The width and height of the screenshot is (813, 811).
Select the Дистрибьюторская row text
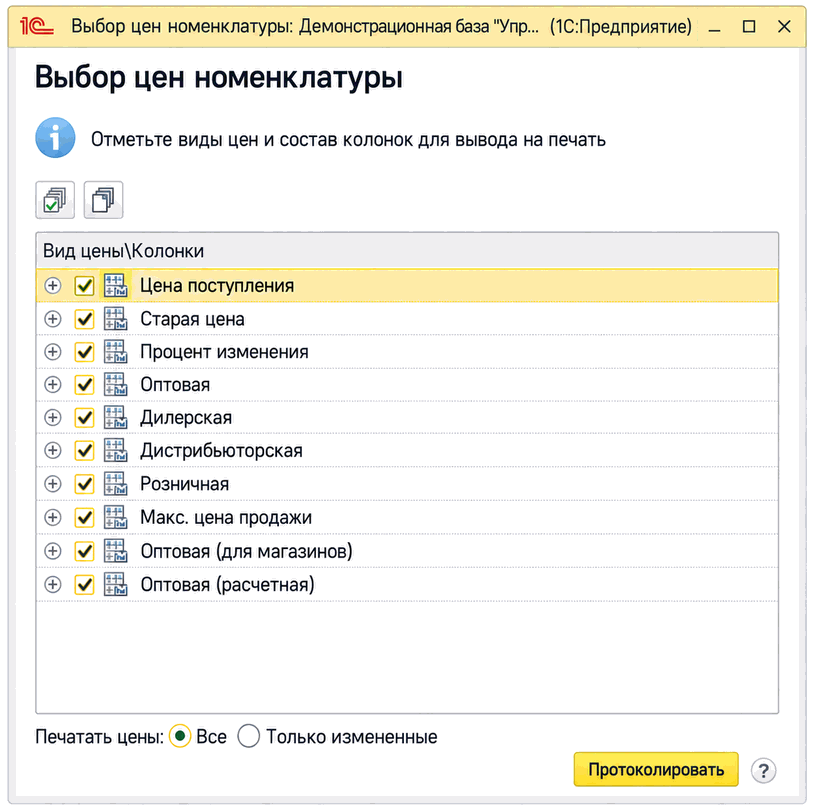[221, 451]
